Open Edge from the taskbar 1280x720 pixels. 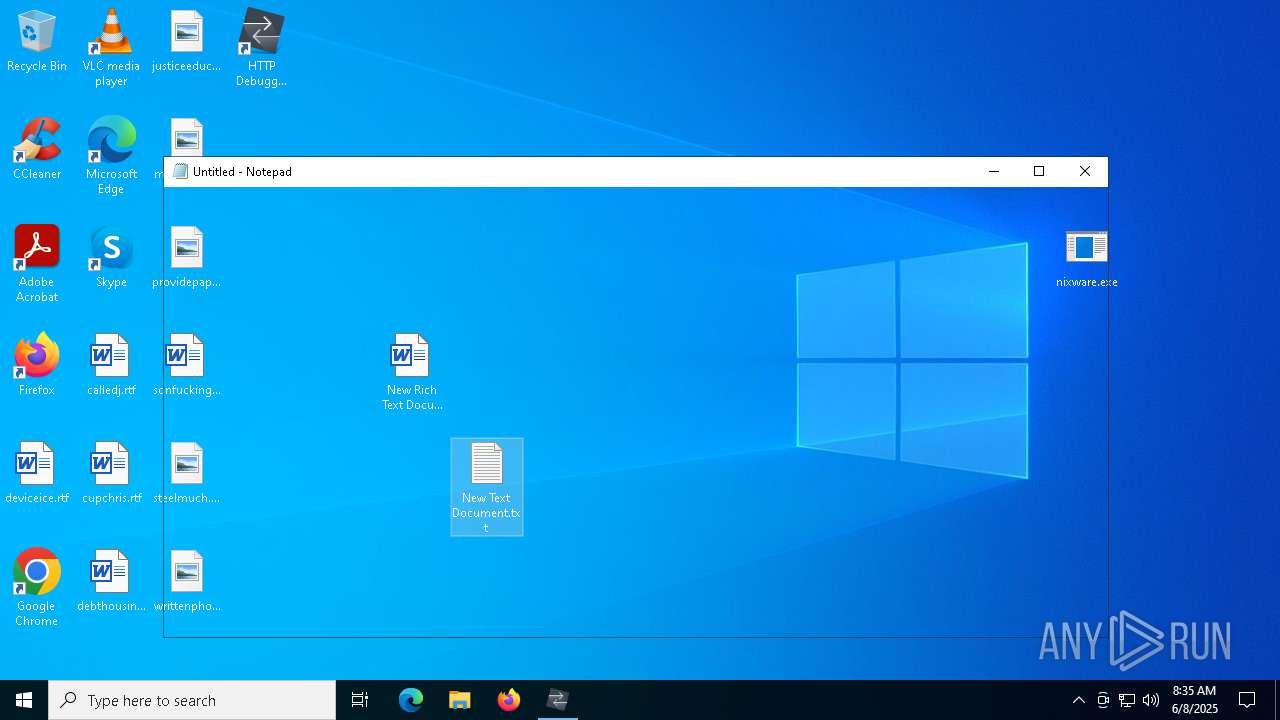click(x=411, y=700)
